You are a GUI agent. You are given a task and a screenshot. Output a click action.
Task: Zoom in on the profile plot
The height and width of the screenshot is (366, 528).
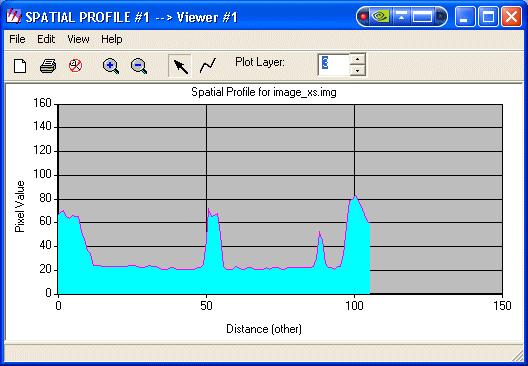(x=111, y=66)
